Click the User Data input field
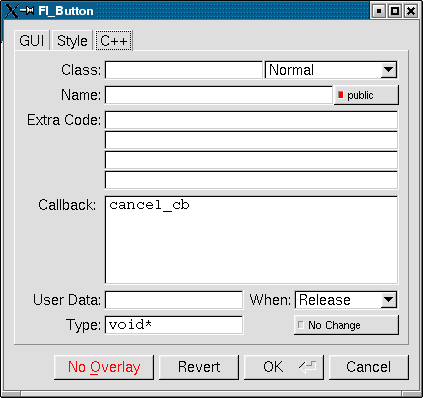 click(x=174, y=300)
